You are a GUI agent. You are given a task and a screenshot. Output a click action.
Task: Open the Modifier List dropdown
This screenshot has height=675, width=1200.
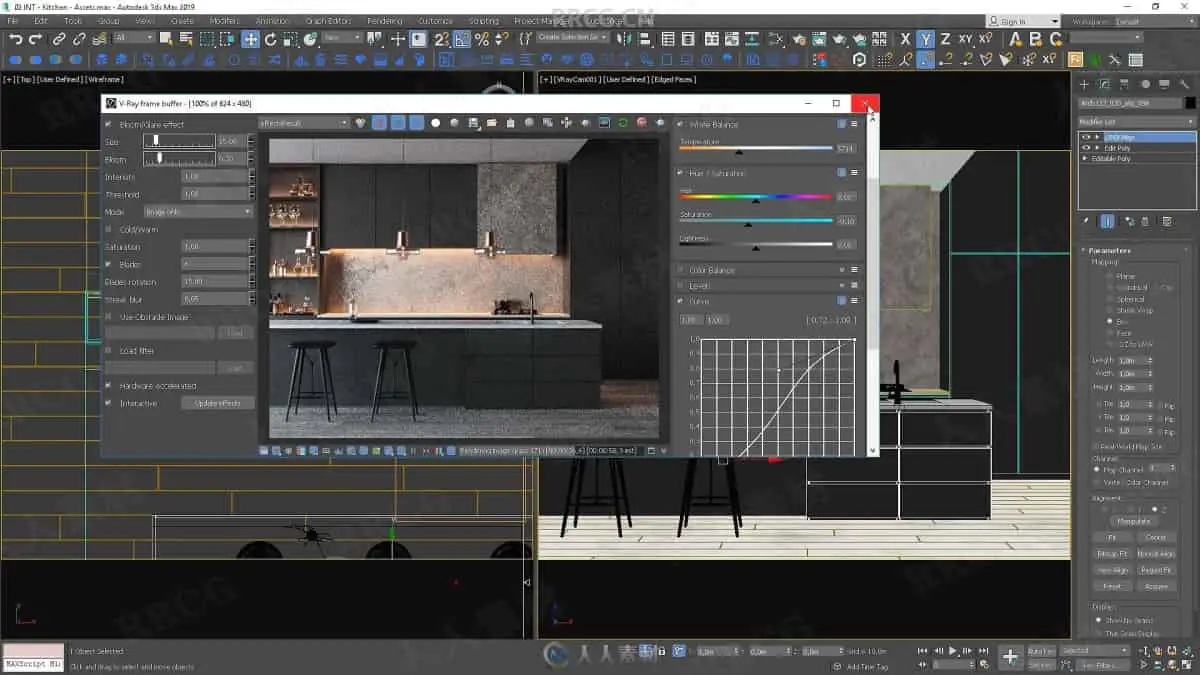(x=1136, y=122)
